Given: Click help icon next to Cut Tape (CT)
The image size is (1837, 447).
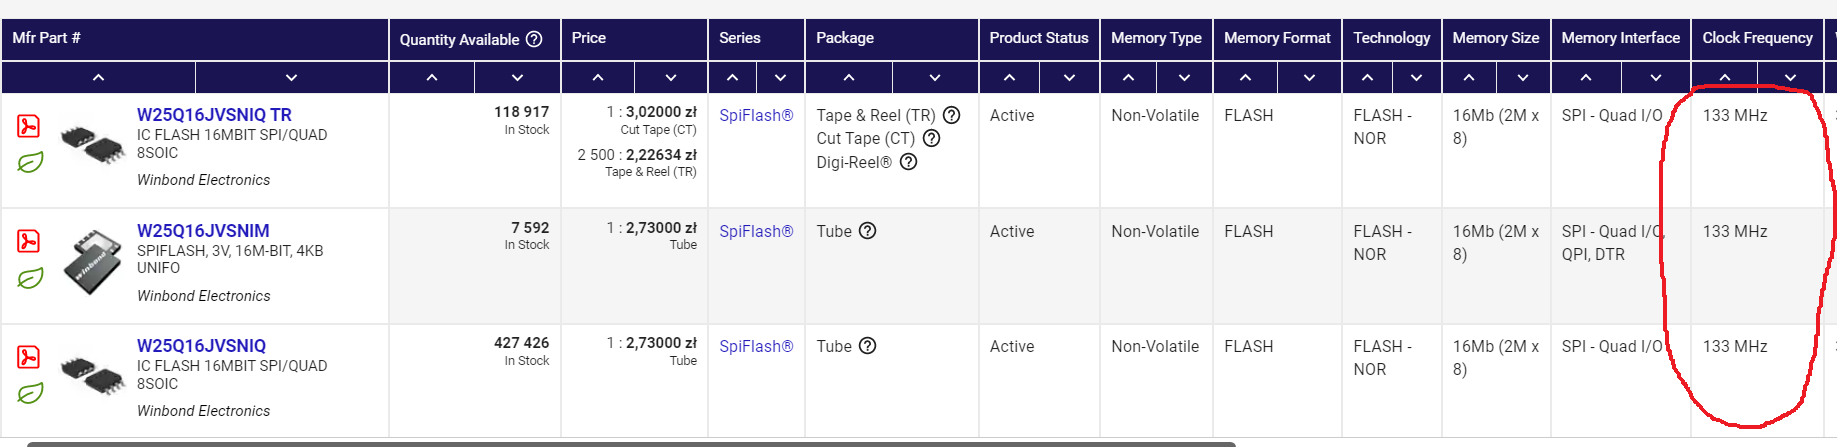Looking at the screenshot, I should click(x=931, y=138).
